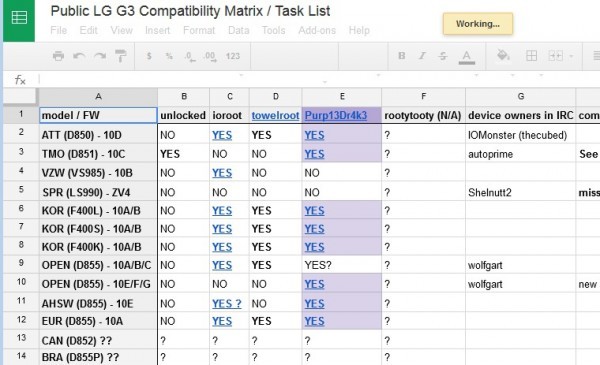This screenshot has height=365, width=600.
Task: Select the 'Shelnutt2' cell
Action: coord(520,192)
